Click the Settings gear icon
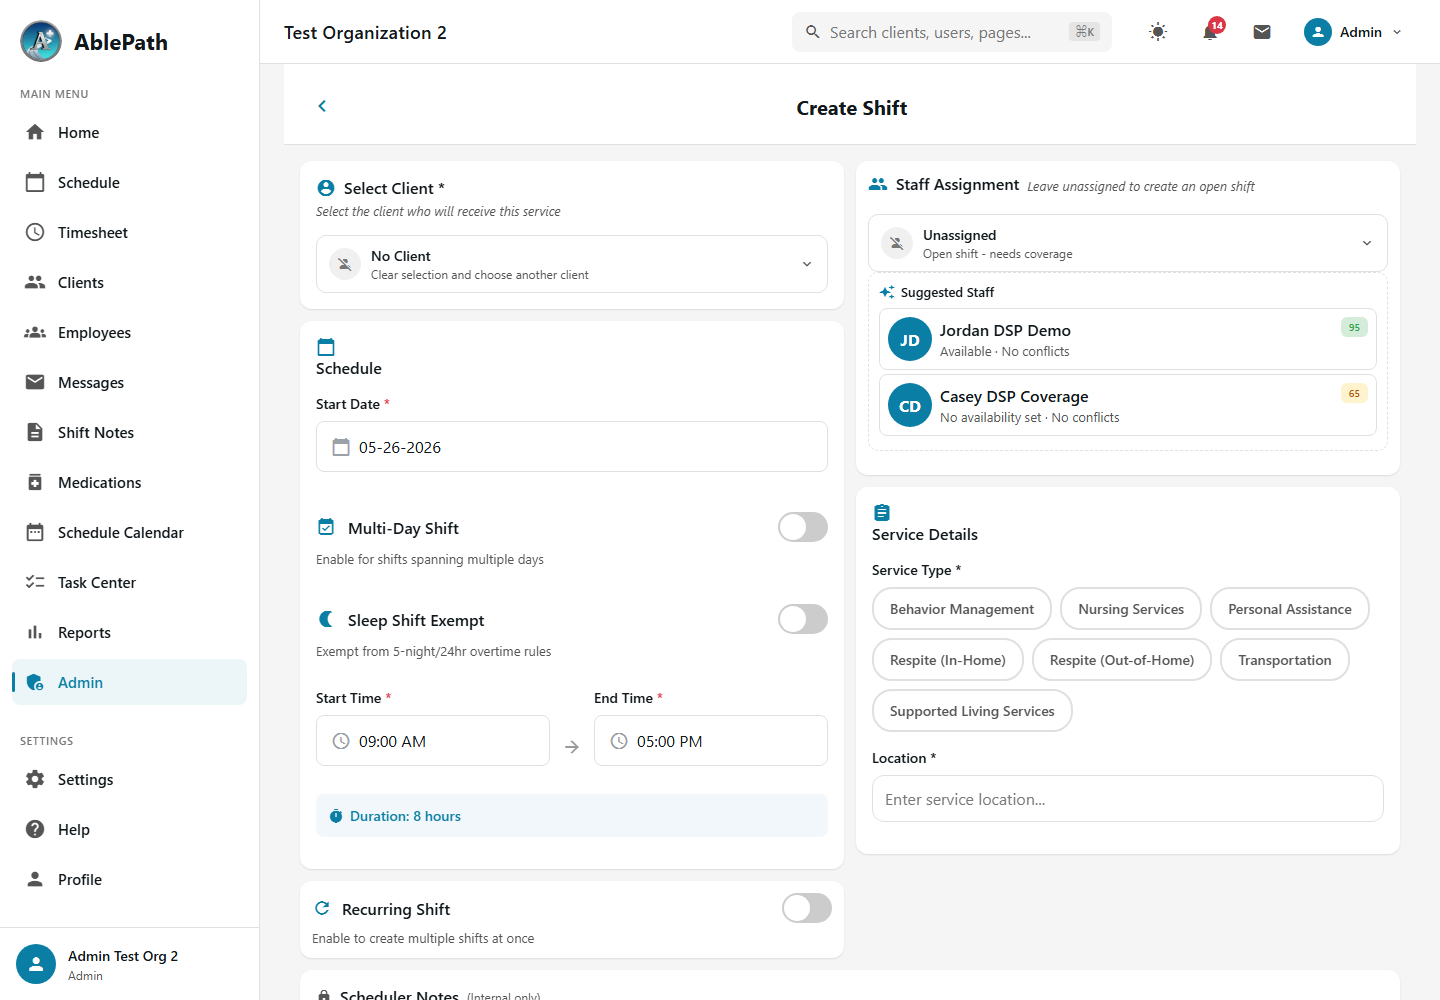Screen dimensions: 1440x1000 click(x=35, y=779)
